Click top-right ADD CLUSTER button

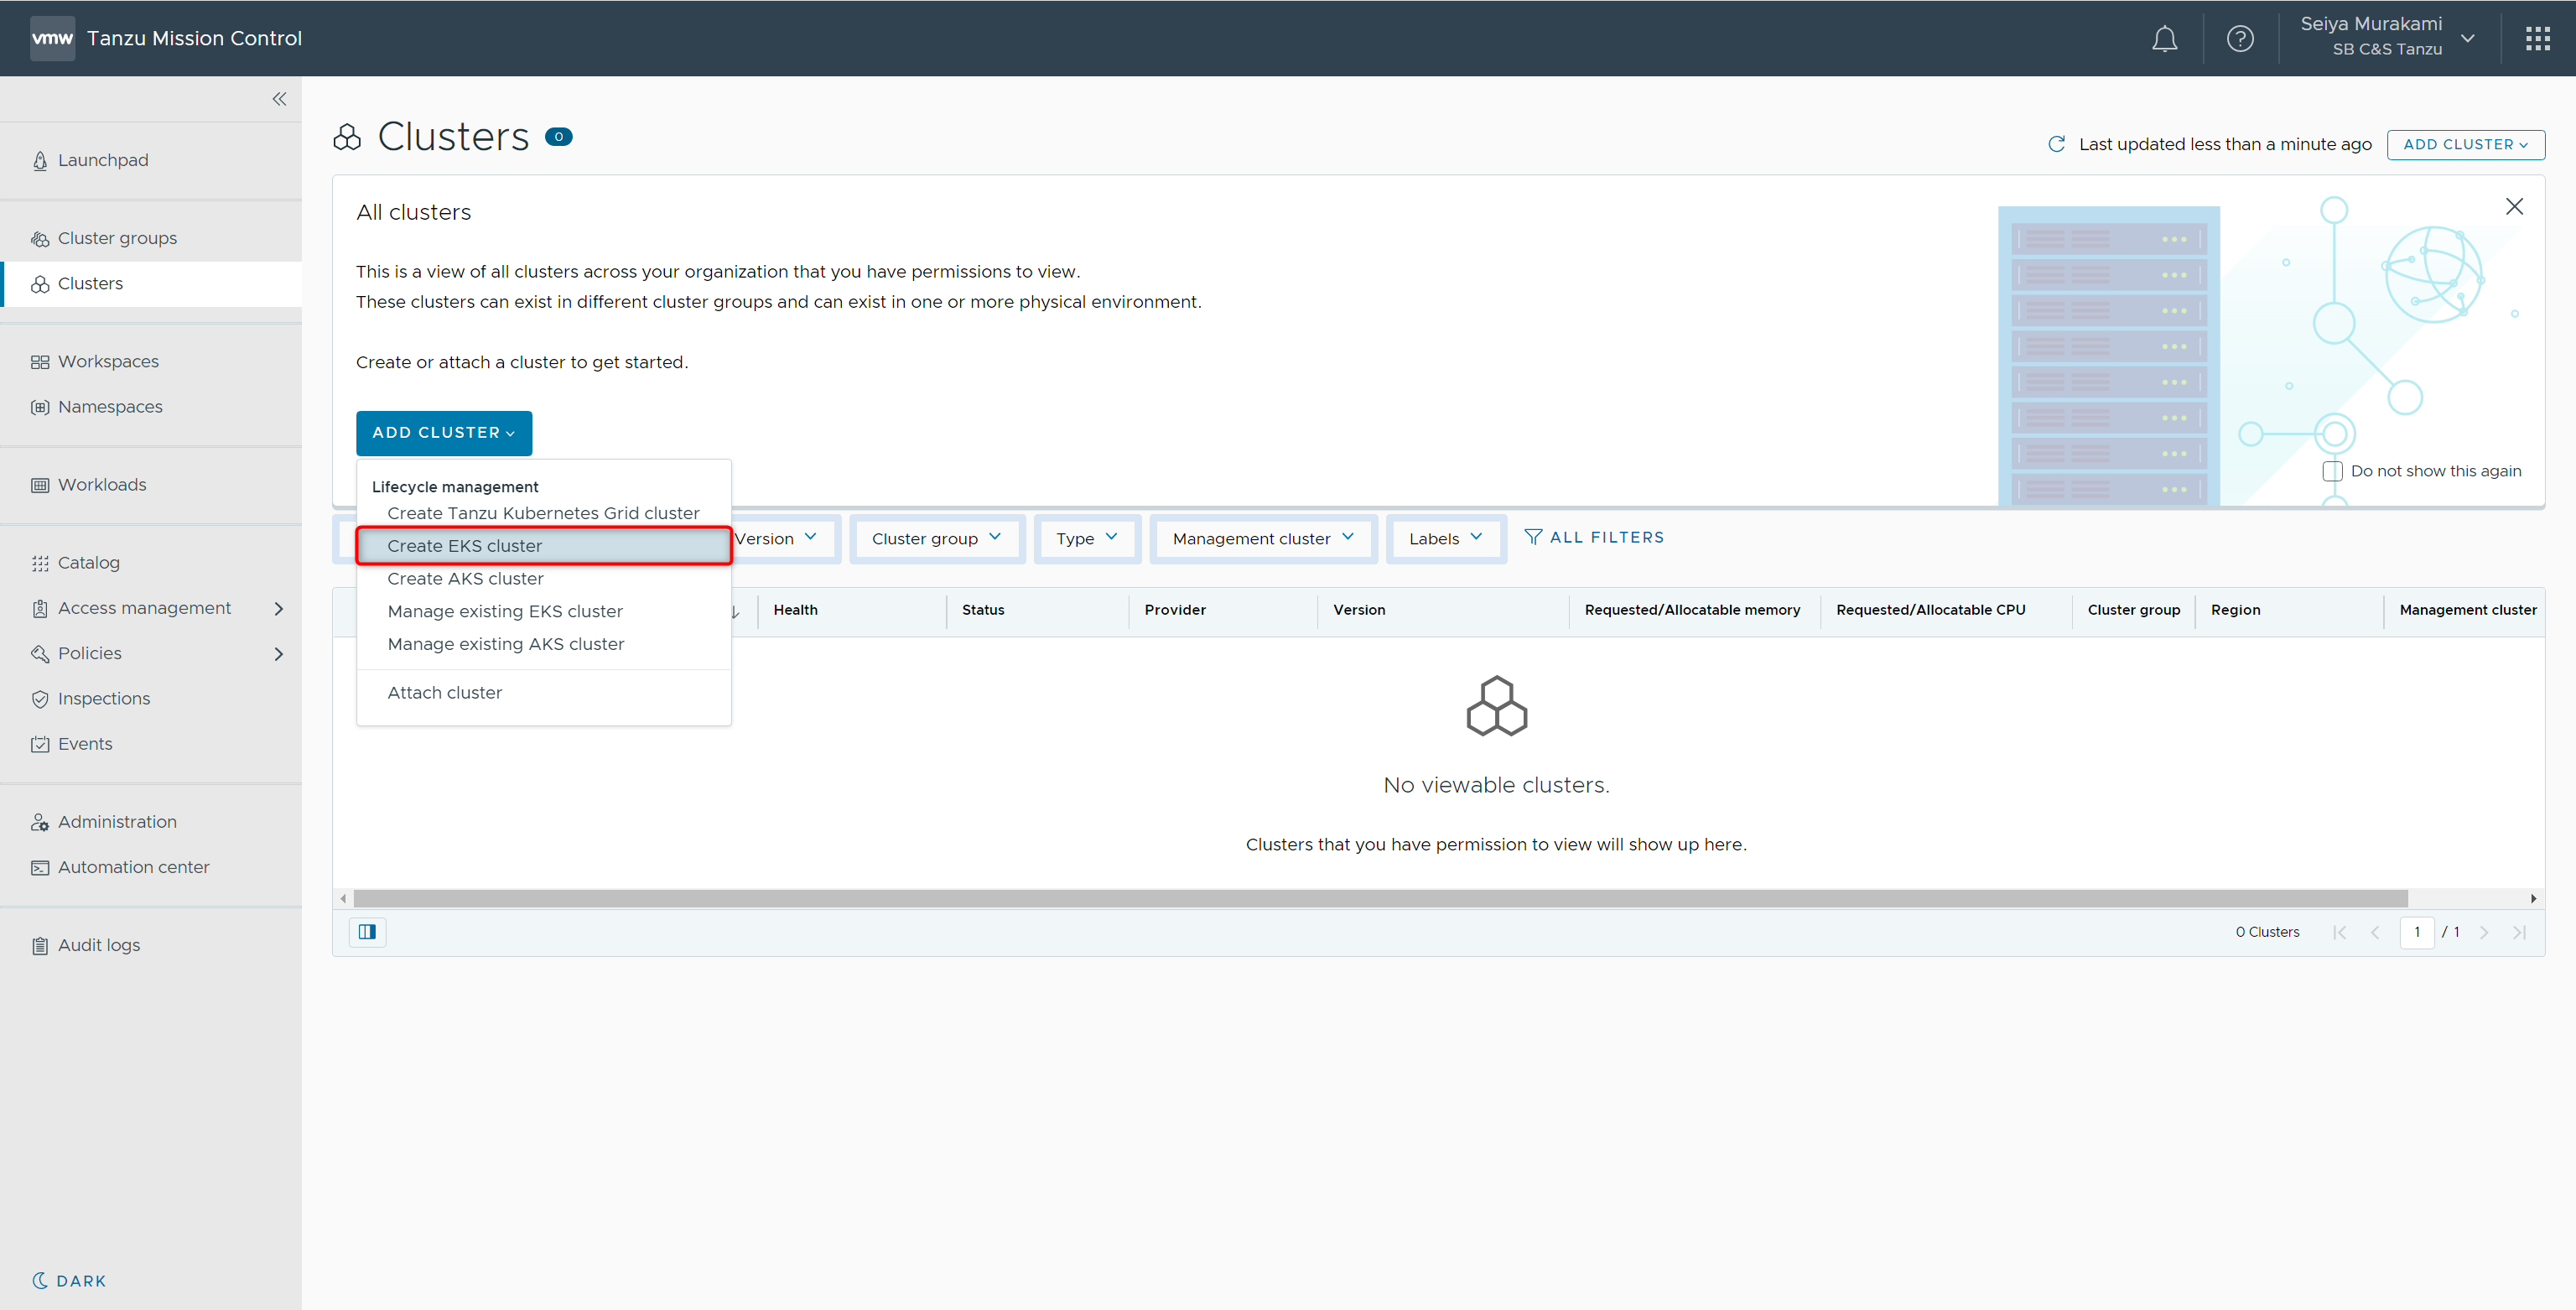[x=2465, y=144]
